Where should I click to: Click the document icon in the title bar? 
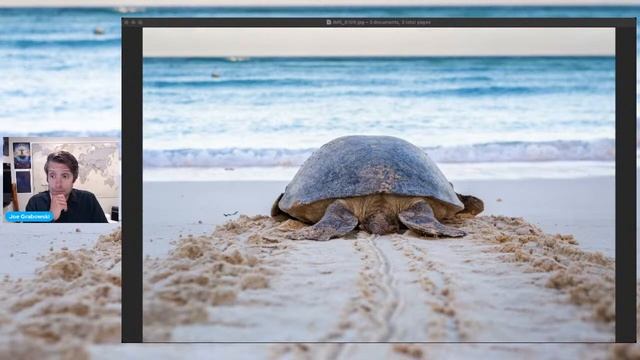[x=329, y=22]
